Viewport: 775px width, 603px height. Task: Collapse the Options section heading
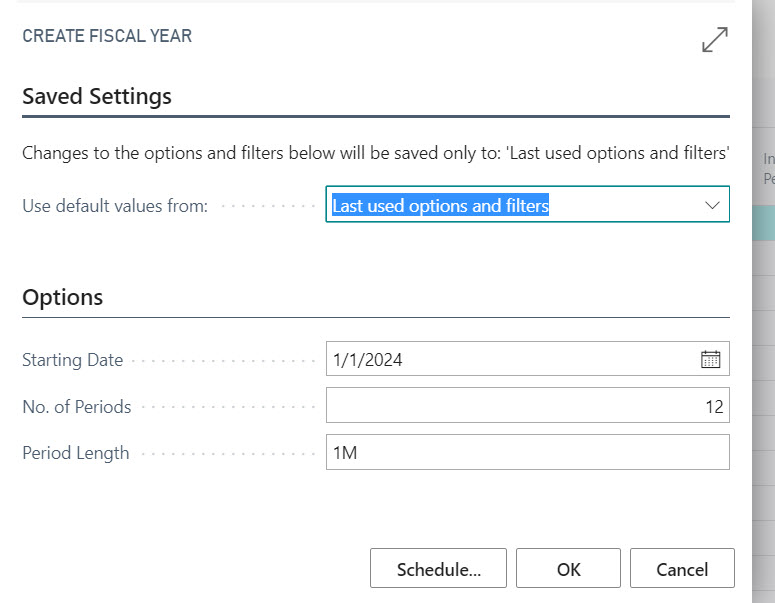point(62,297)
